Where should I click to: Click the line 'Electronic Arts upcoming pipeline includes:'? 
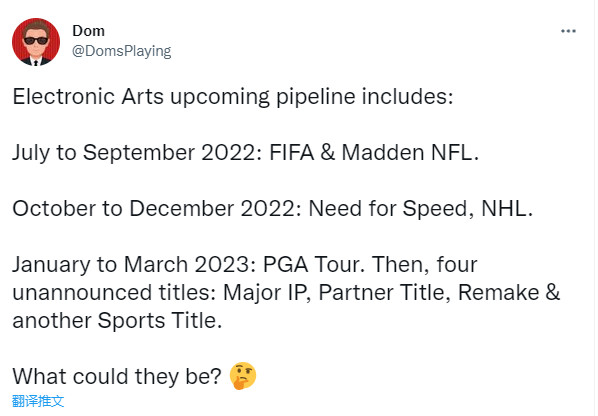233,97
